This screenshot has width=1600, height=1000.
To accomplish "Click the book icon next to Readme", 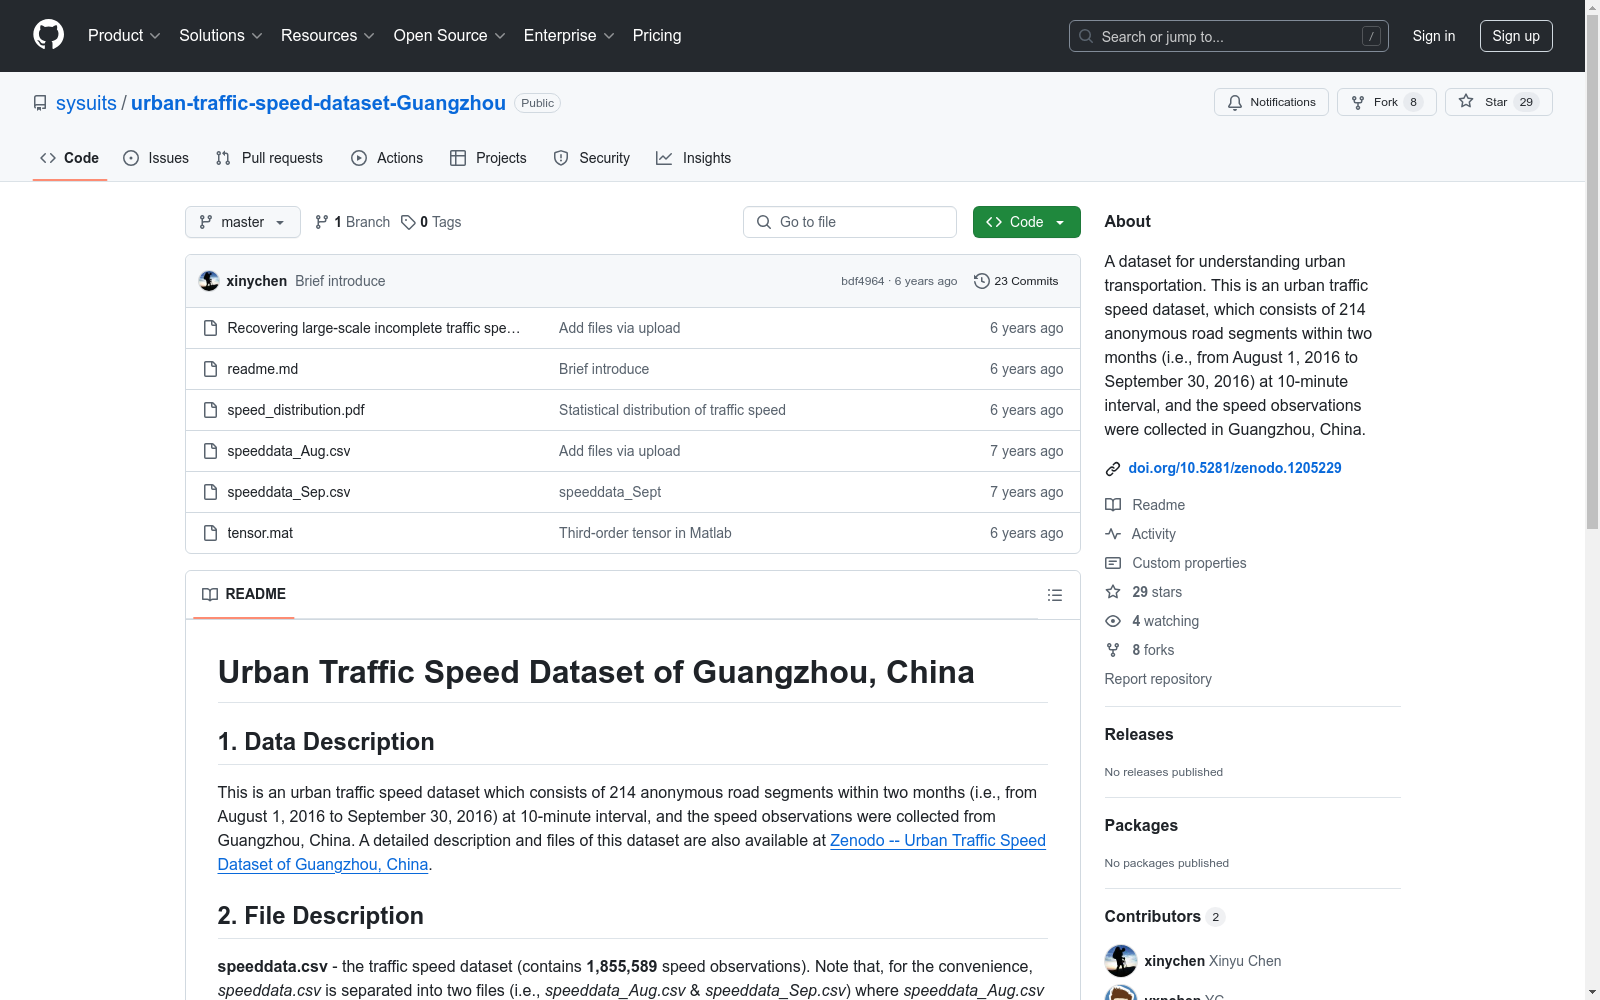I will click(x=1113, y=505).
